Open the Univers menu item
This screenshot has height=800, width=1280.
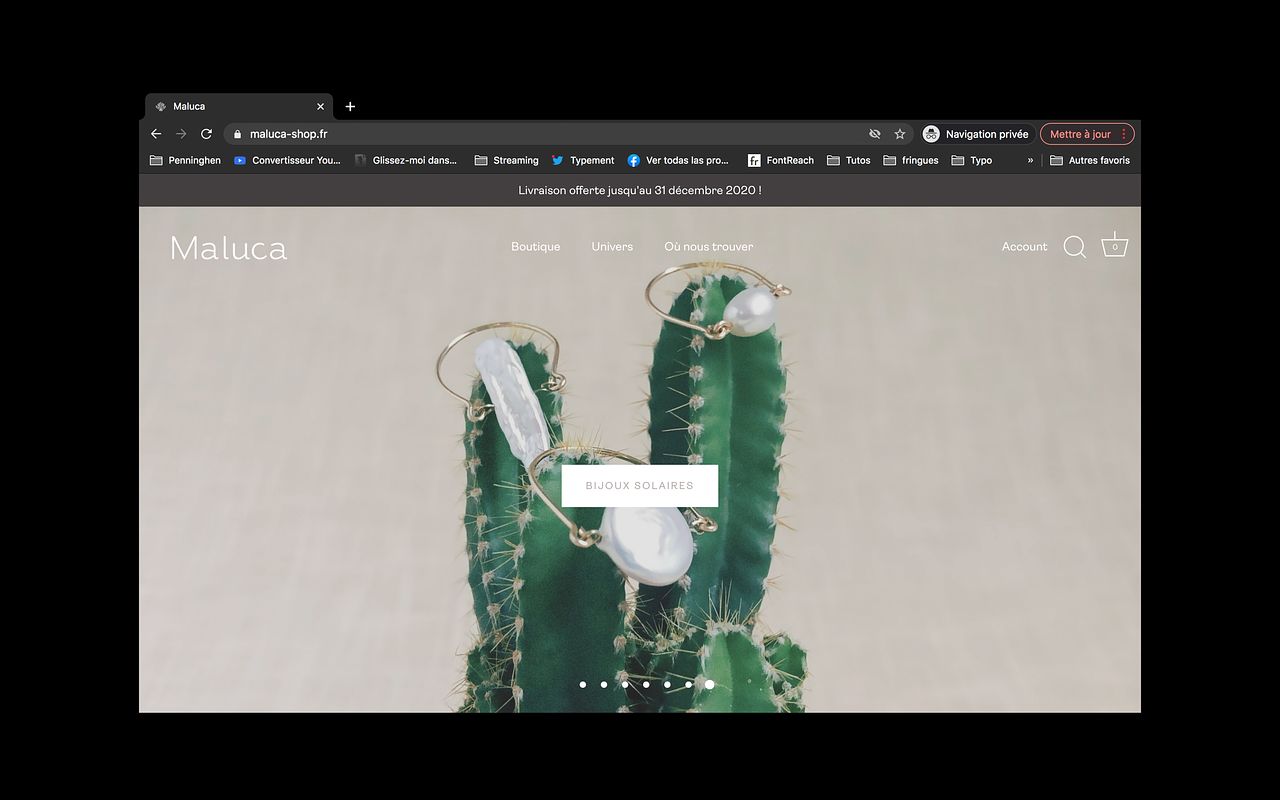point(612,247)
